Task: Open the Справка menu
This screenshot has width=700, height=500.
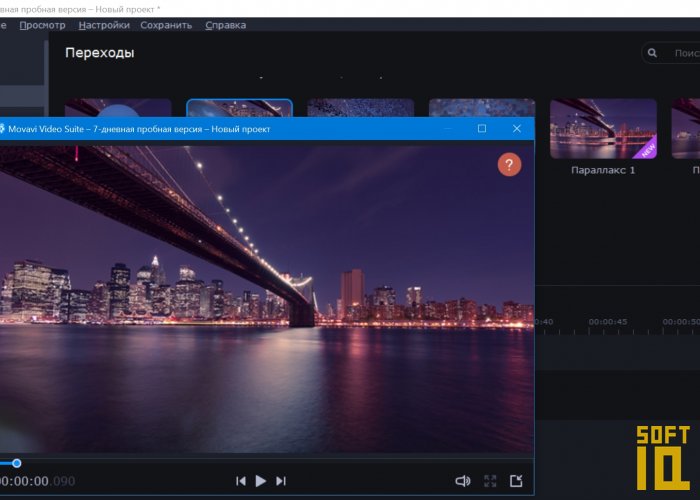Action: 225,25
